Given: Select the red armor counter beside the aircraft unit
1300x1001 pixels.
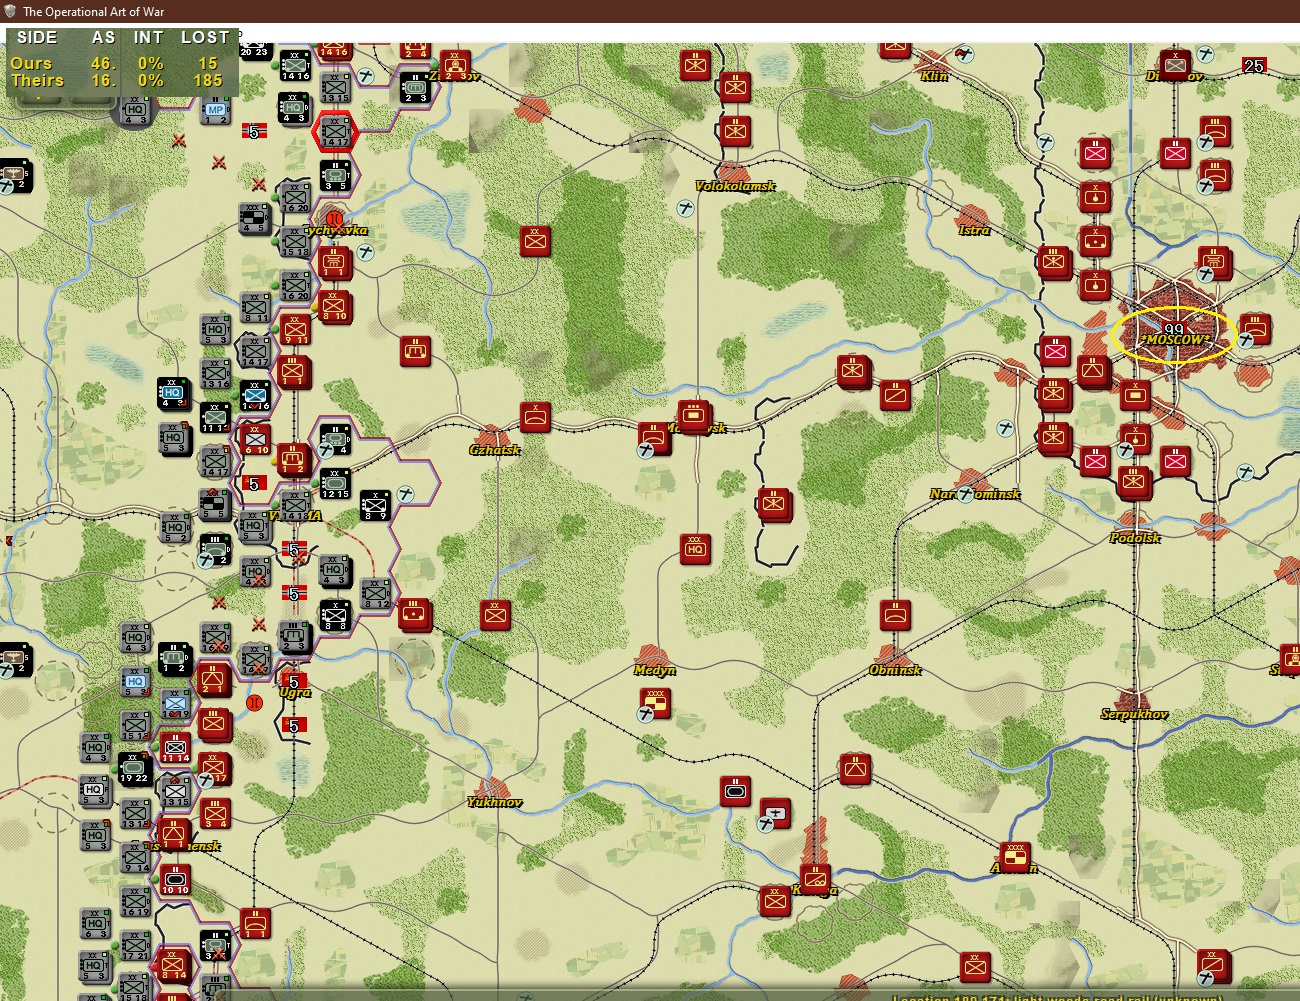Looking at the screenshot, I should click(x=735, y=791).
